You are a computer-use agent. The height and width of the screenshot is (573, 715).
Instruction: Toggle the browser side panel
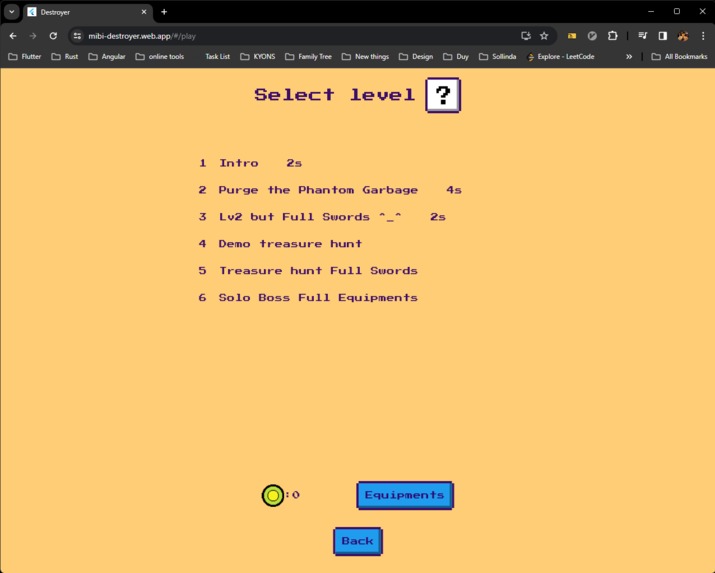click(663, 36)
